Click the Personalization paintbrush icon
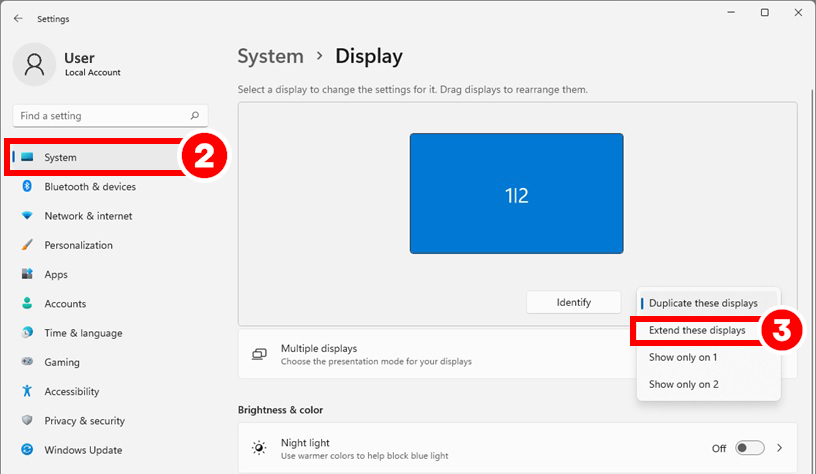Image resolution: width=816 pixels, height=474 pixels. coord(27,245)
